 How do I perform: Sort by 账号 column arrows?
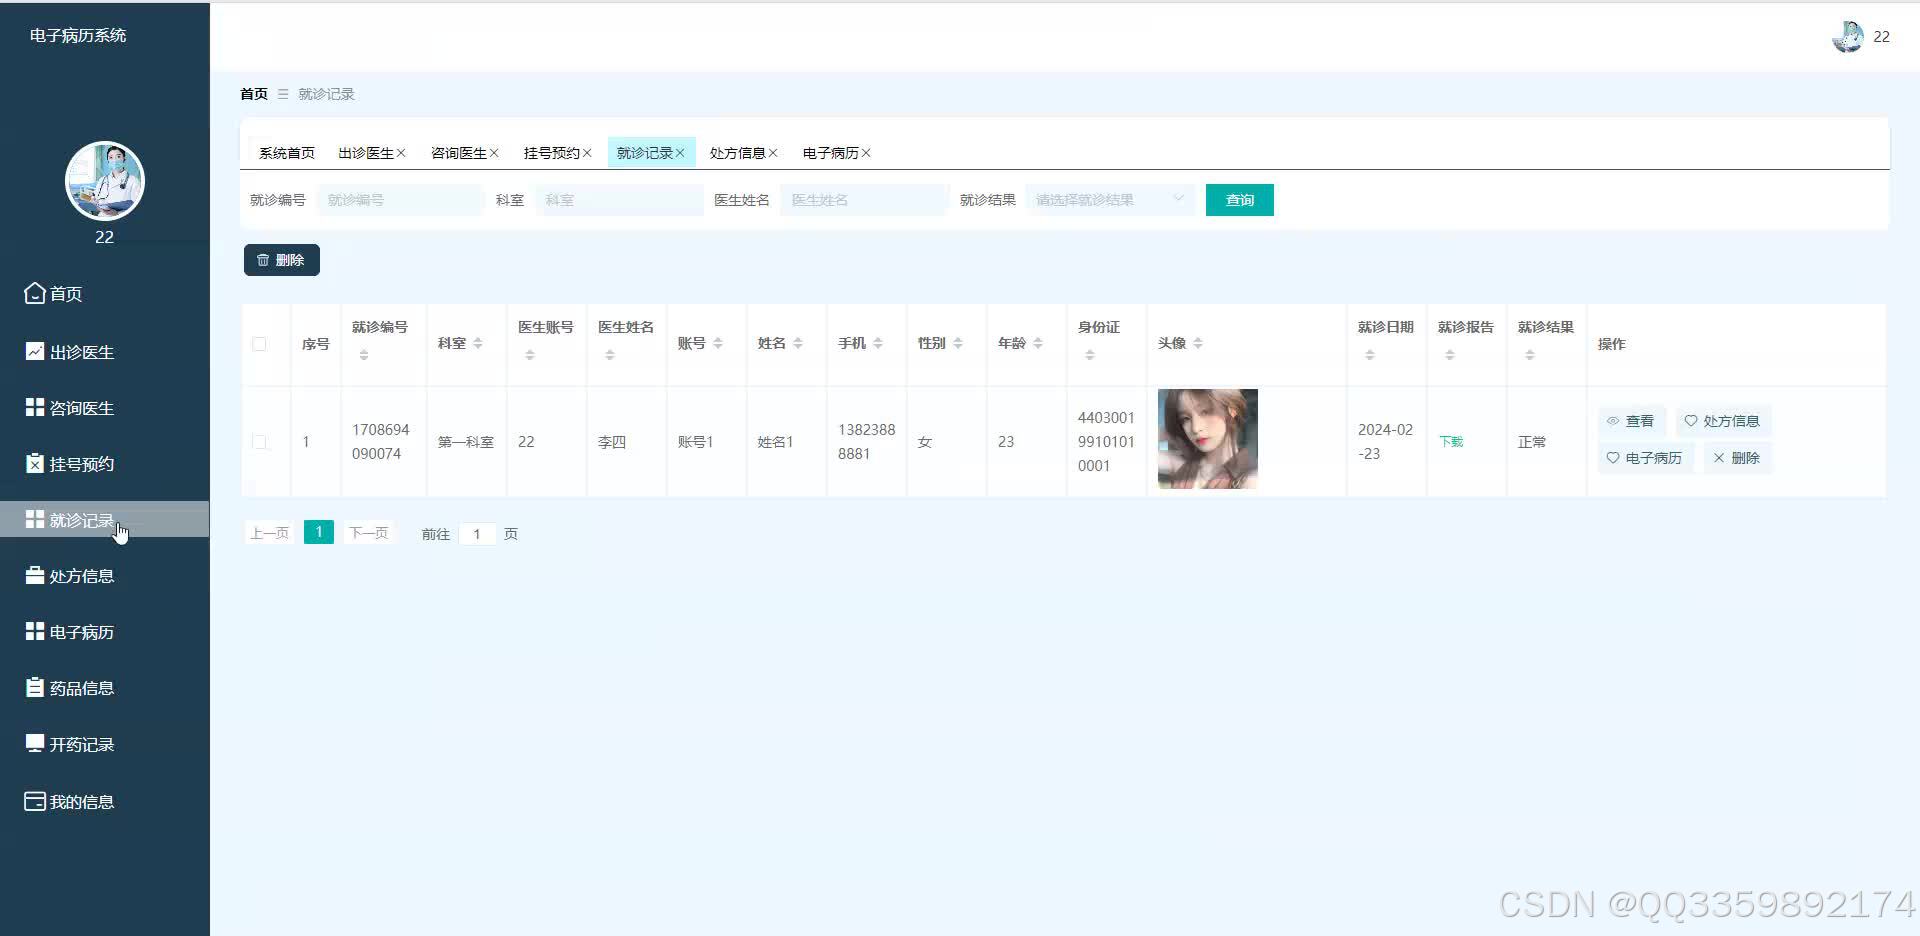[x=718, y=343]
